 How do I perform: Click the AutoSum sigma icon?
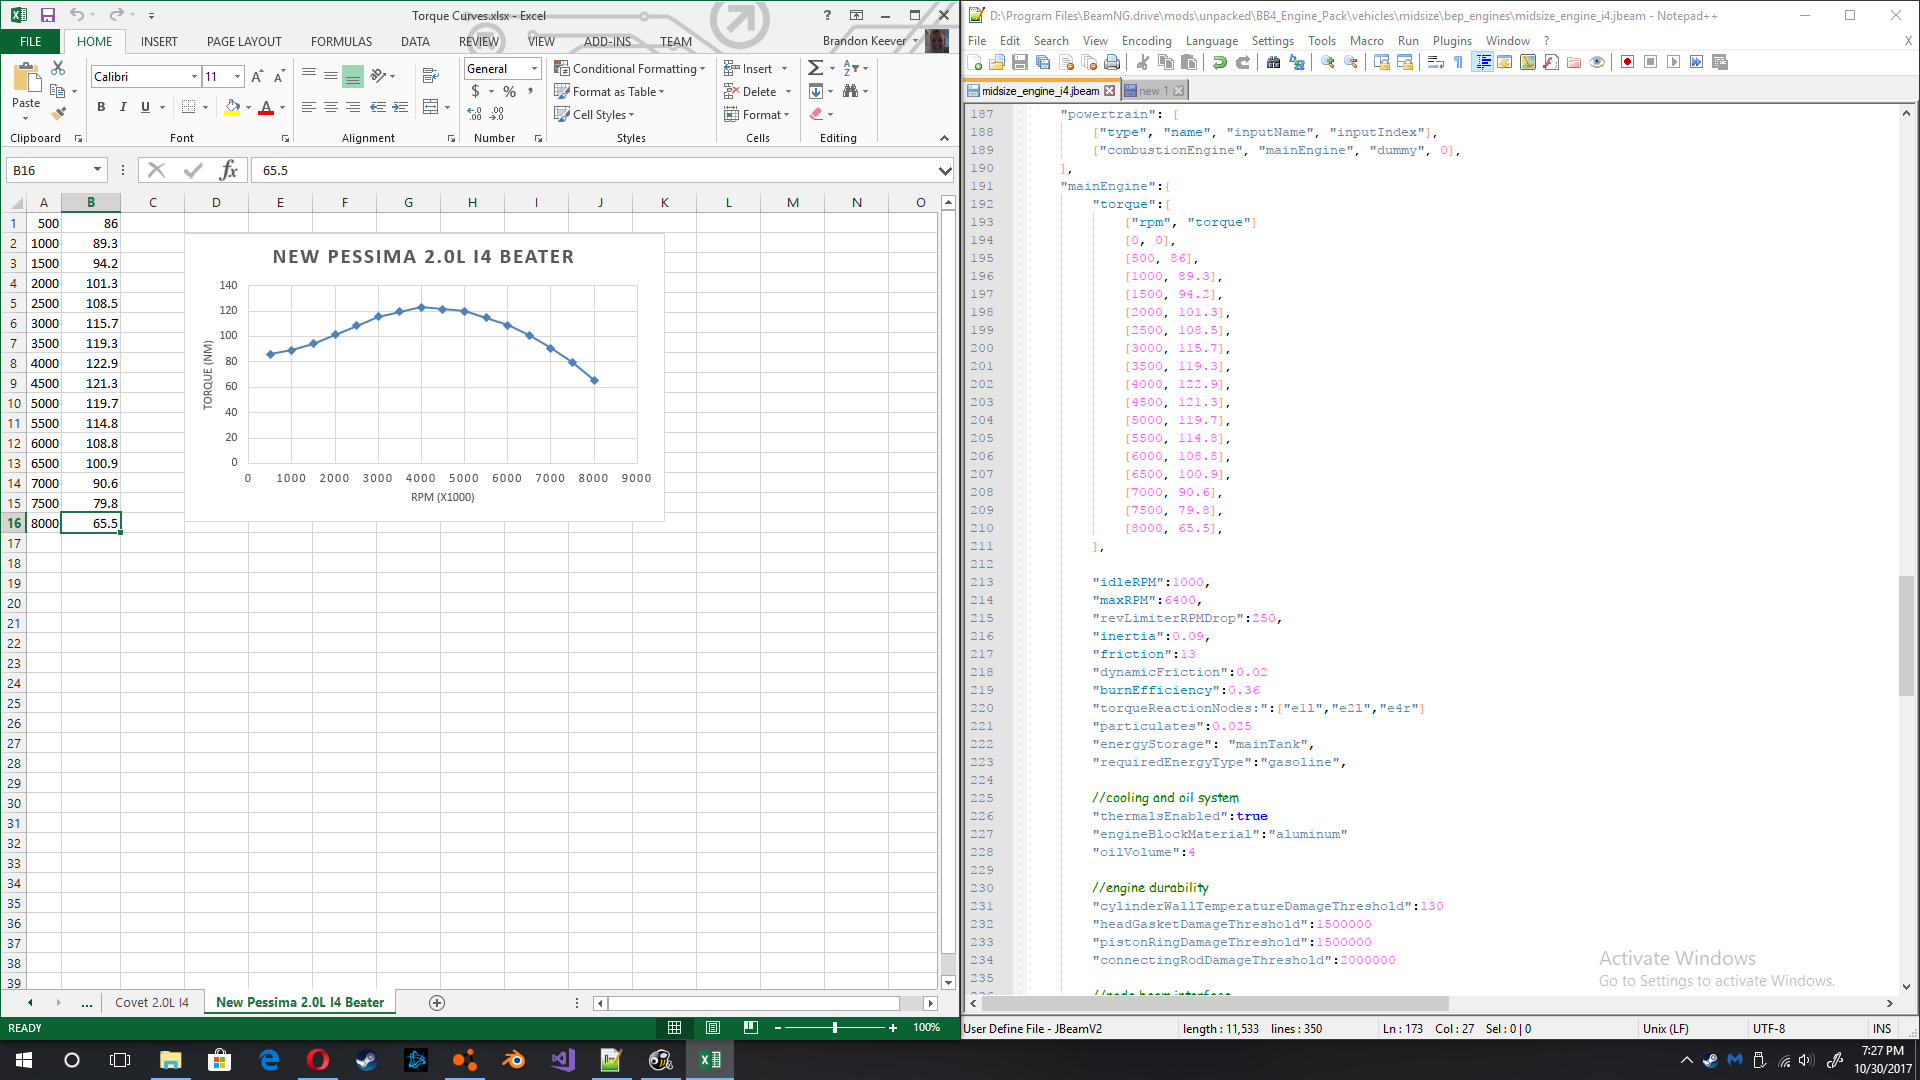816,68
